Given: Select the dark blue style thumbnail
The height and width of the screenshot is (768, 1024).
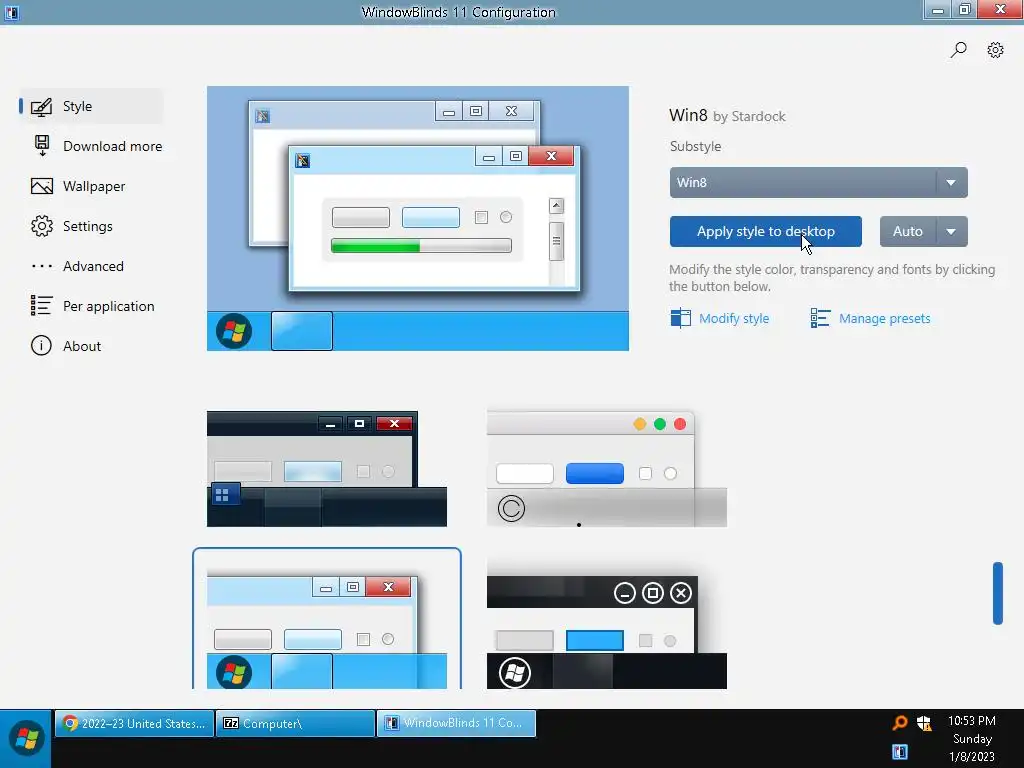Looking at the screenshot, I should [327, 469].
